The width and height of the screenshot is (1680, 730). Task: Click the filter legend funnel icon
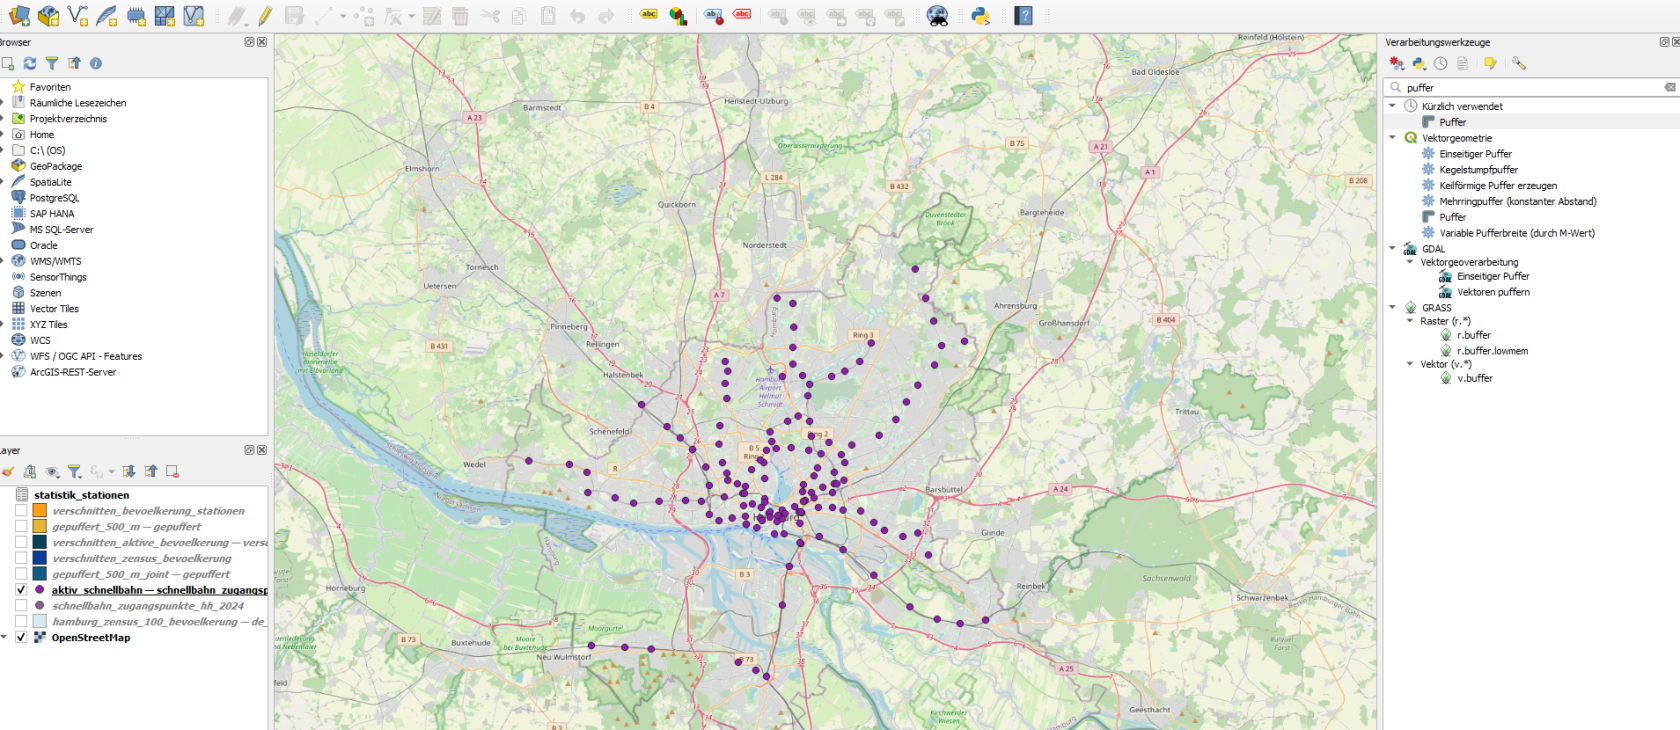point(74,471)
